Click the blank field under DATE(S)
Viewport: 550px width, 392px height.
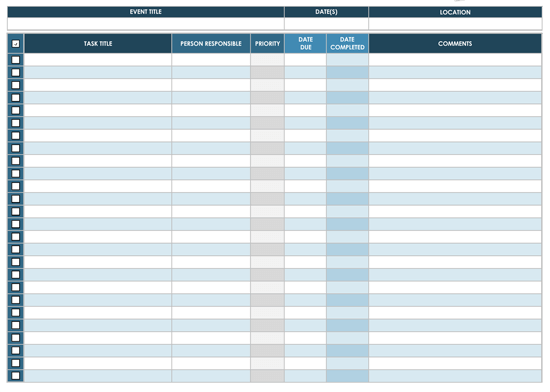tap(326, 23)
